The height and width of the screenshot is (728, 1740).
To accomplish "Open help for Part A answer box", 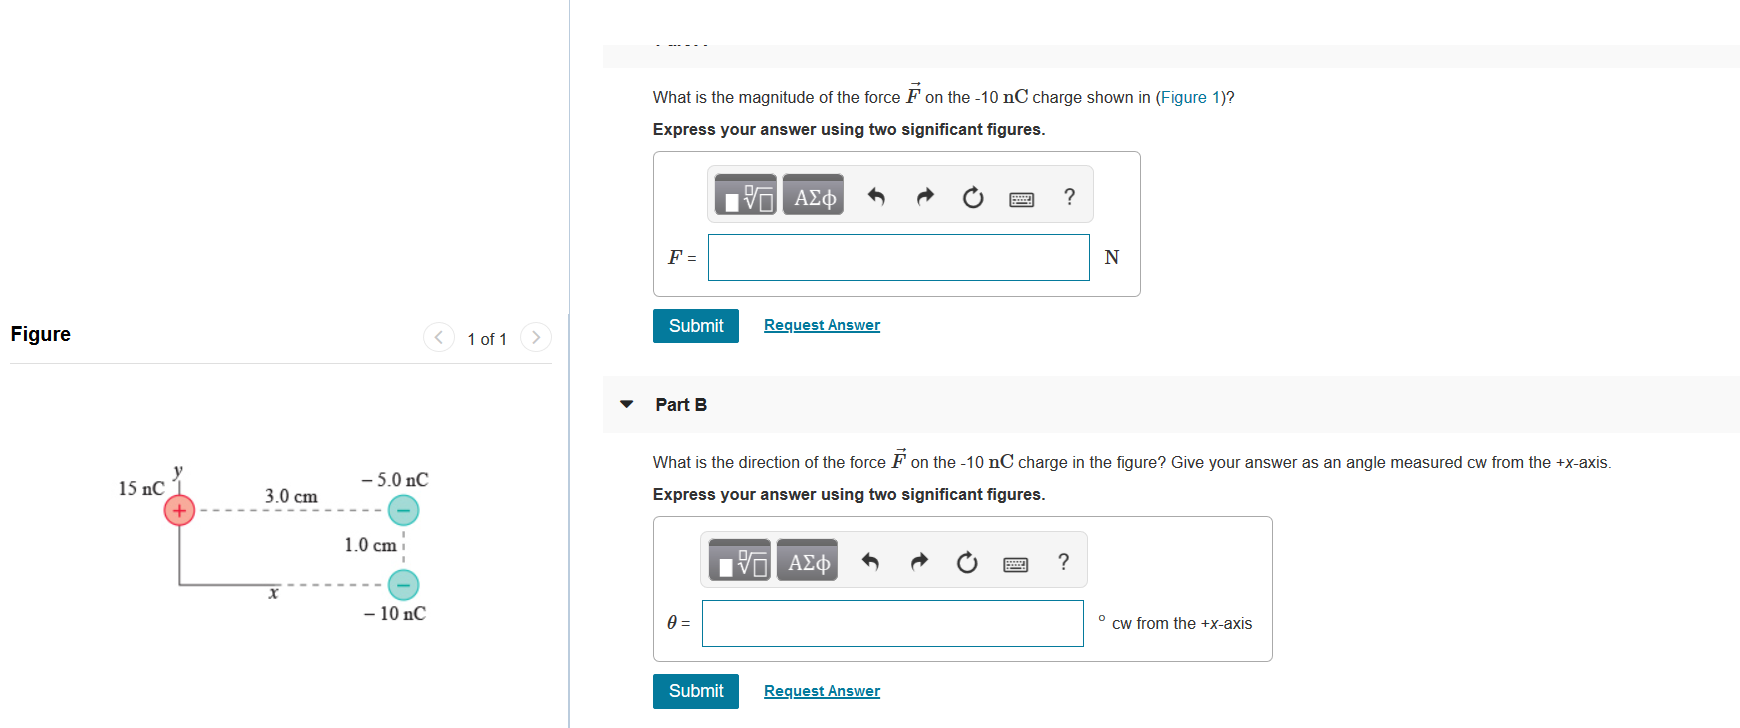I will tap(1069, 196).
